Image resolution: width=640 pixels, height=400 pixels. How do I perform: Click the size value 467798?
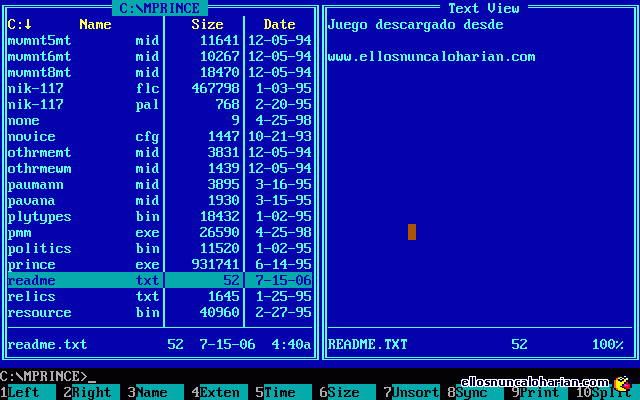click(216, 88)
